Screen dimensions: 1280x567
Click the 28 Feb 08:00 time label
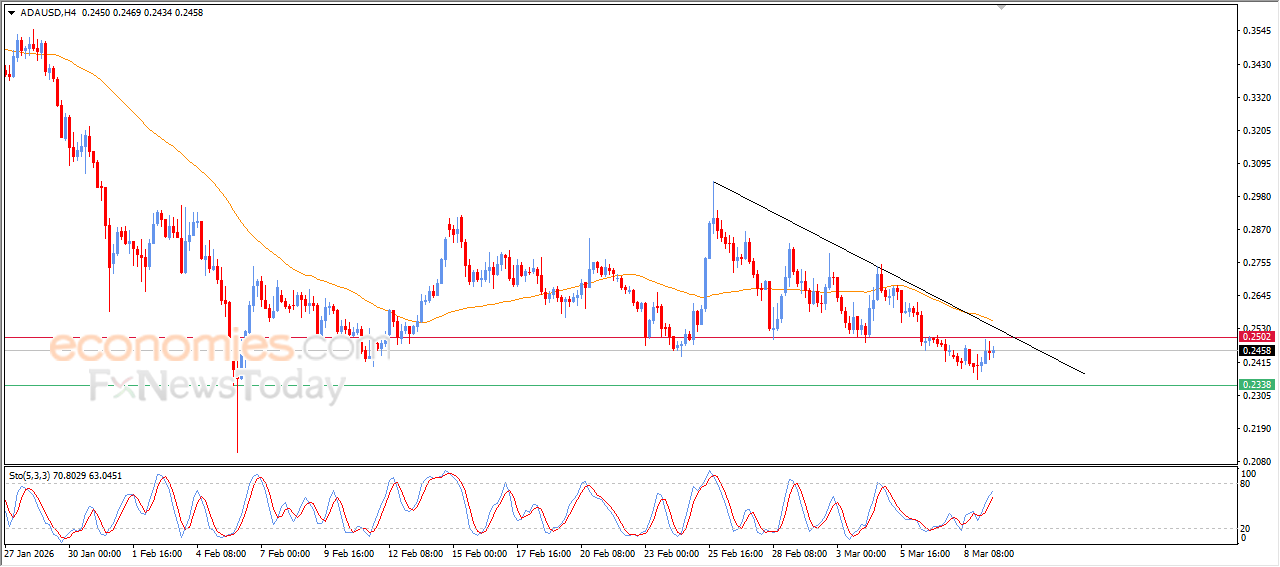coord(799,553)
